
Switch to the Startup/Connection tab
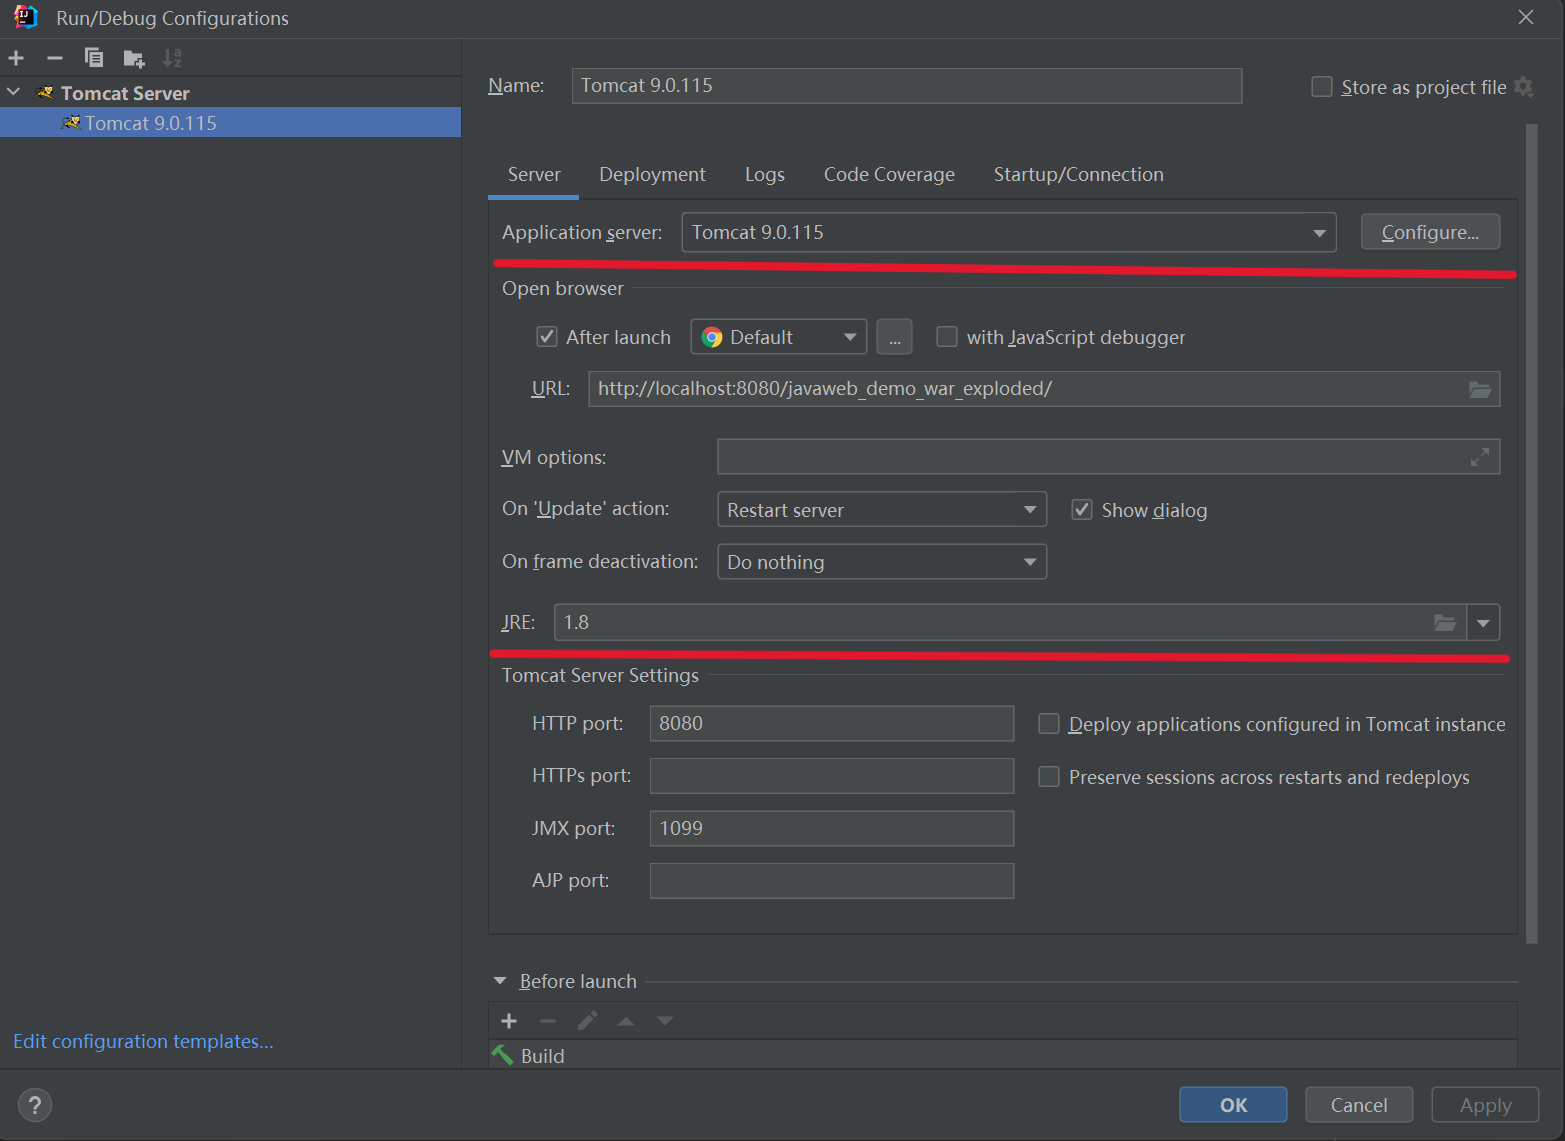(1078, 174)
